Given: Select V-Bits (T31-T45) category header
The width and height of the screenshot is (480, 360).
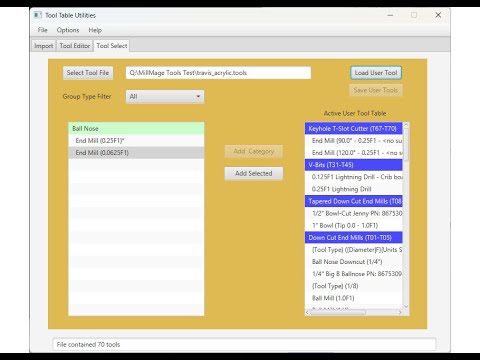Looking at the screenshot, I should click(x=354, y=165).
